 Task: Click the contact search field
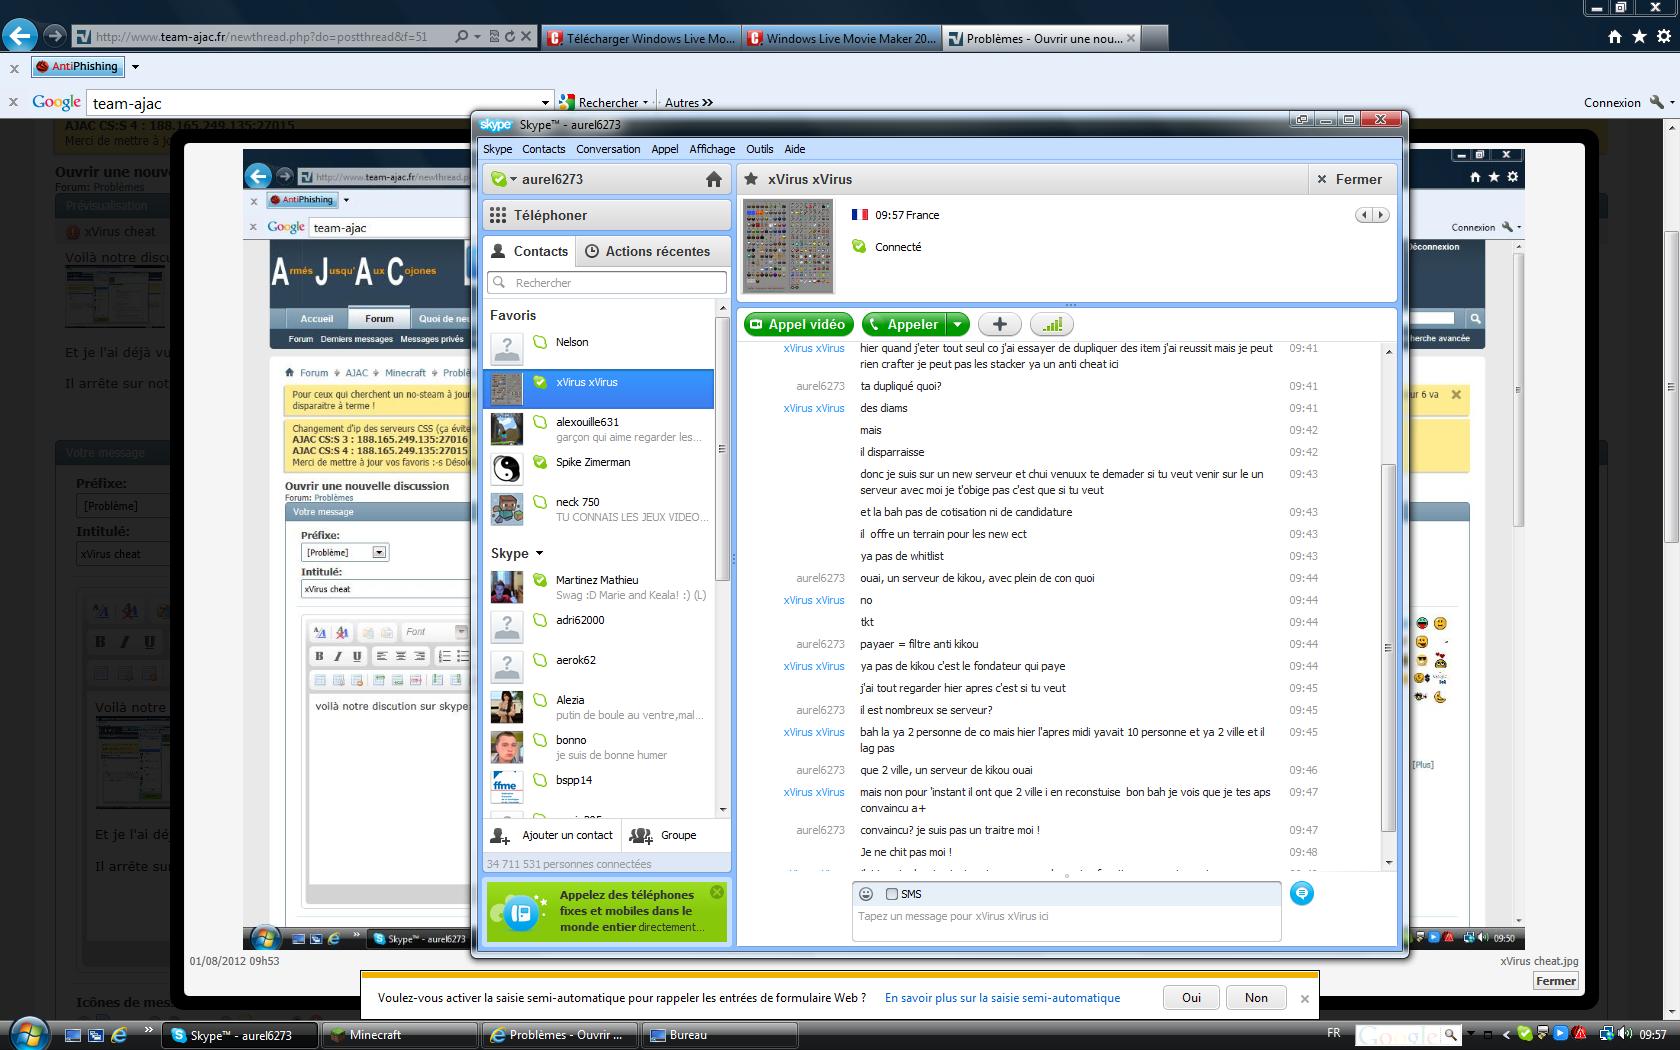click(608, 283)
